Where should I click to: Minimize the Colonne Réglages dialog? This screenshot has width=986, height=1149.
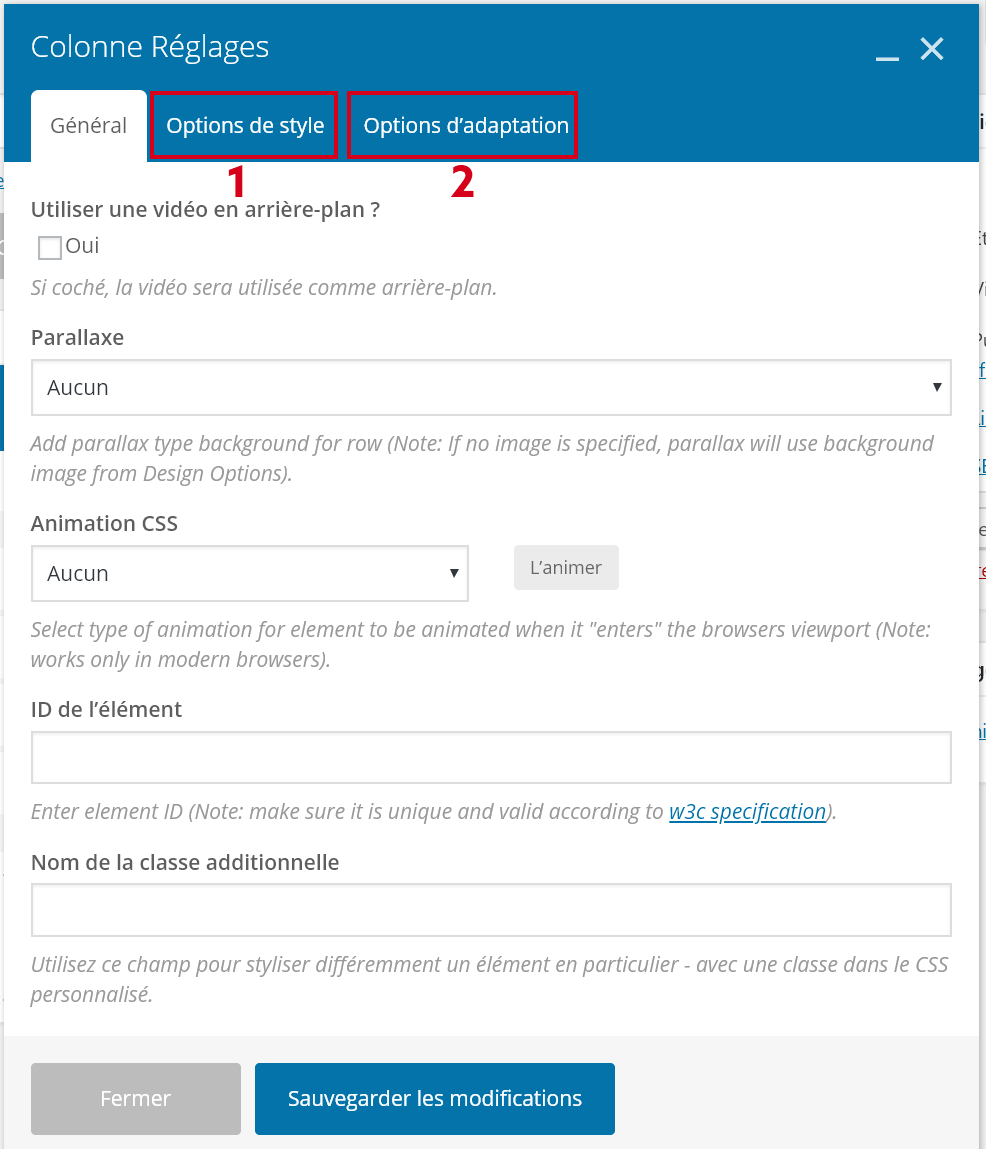(x=887, y=52)
